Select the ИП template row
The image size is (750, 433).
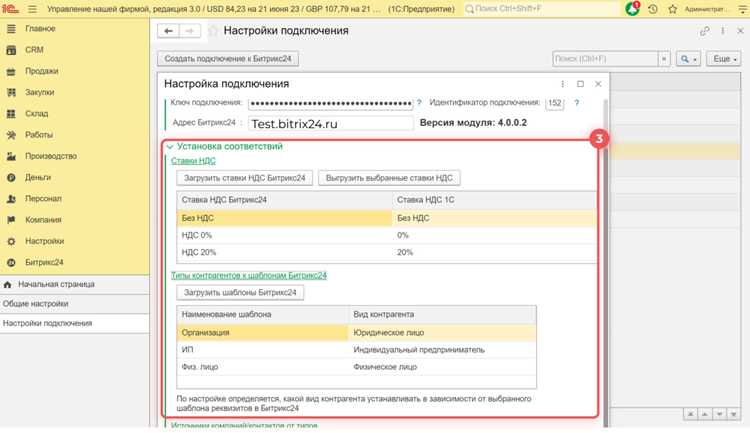(x=356, y=350)
